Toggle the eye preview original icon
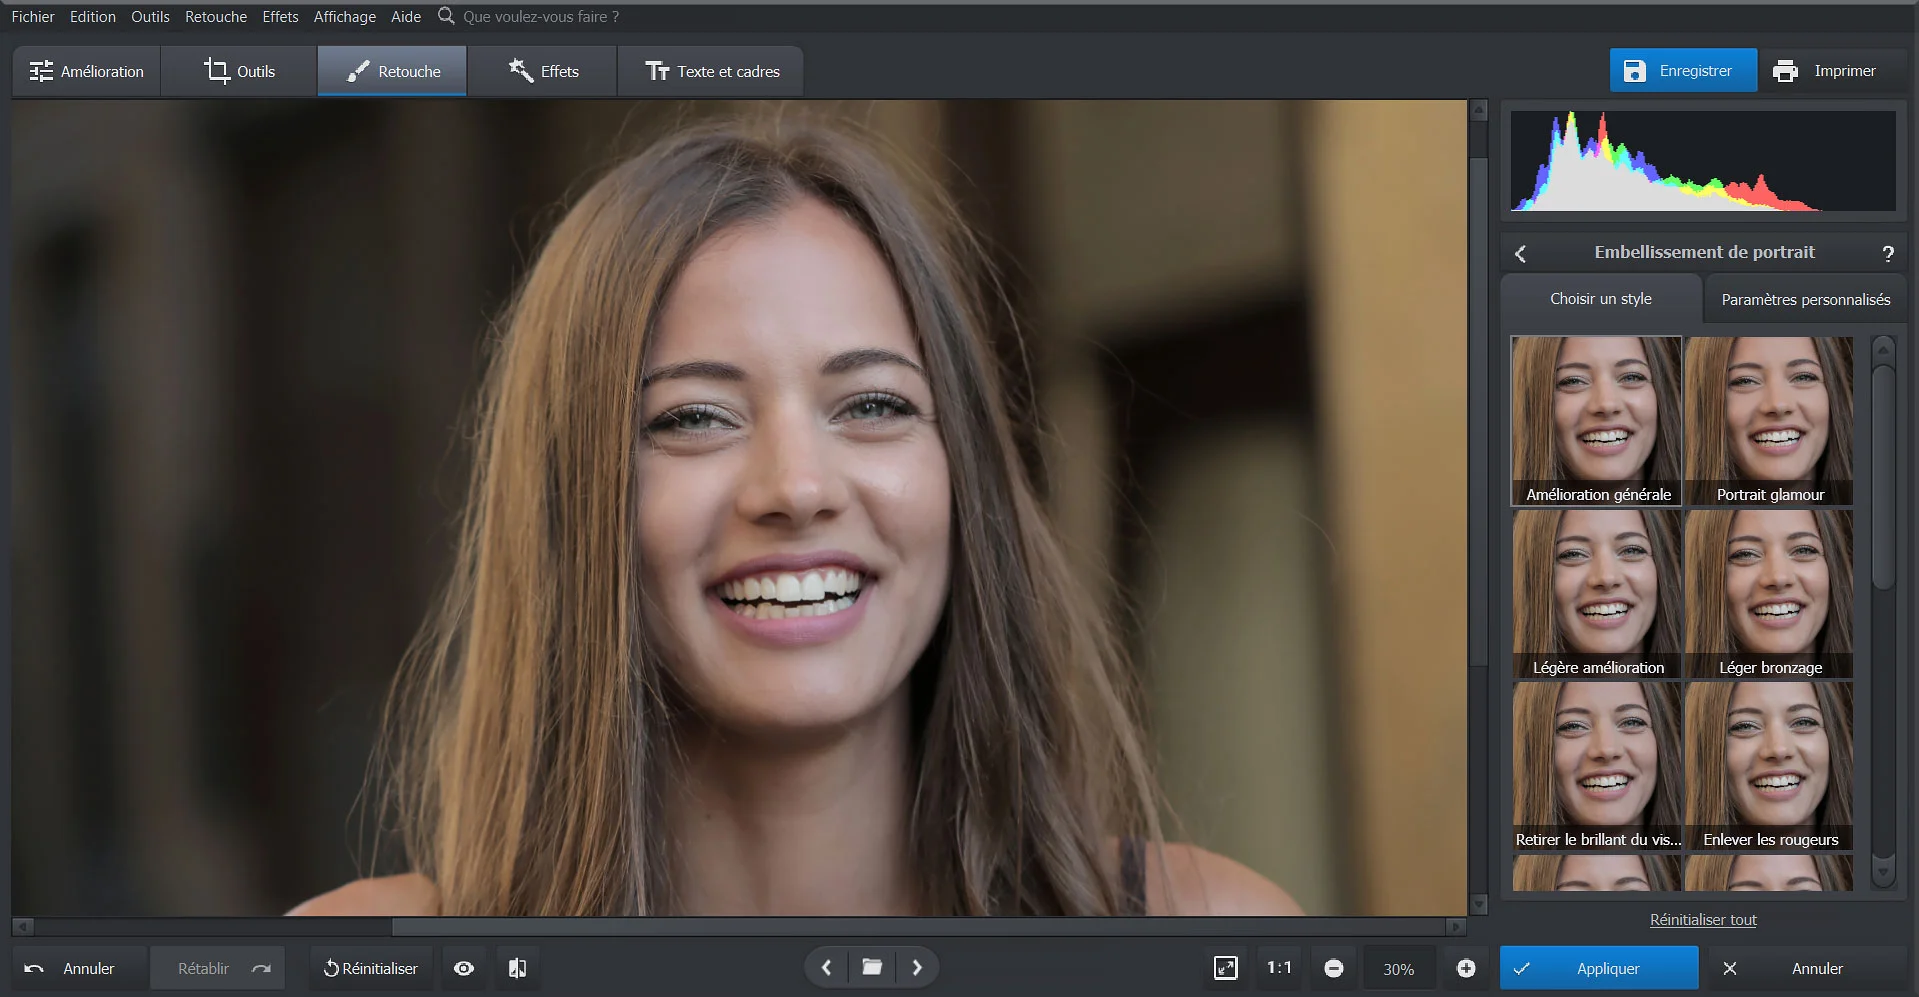Screen dimensions: 1919x997 point(464,968)
